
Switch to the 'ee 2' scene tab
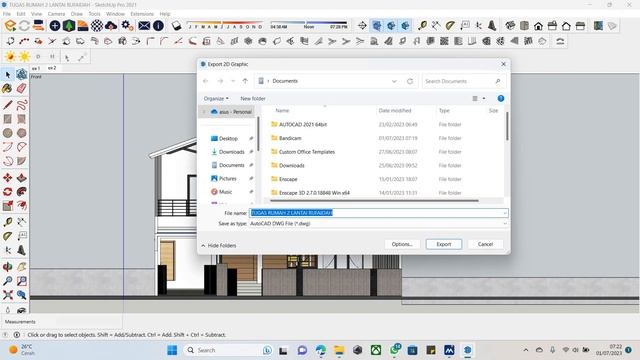point(52,68)
